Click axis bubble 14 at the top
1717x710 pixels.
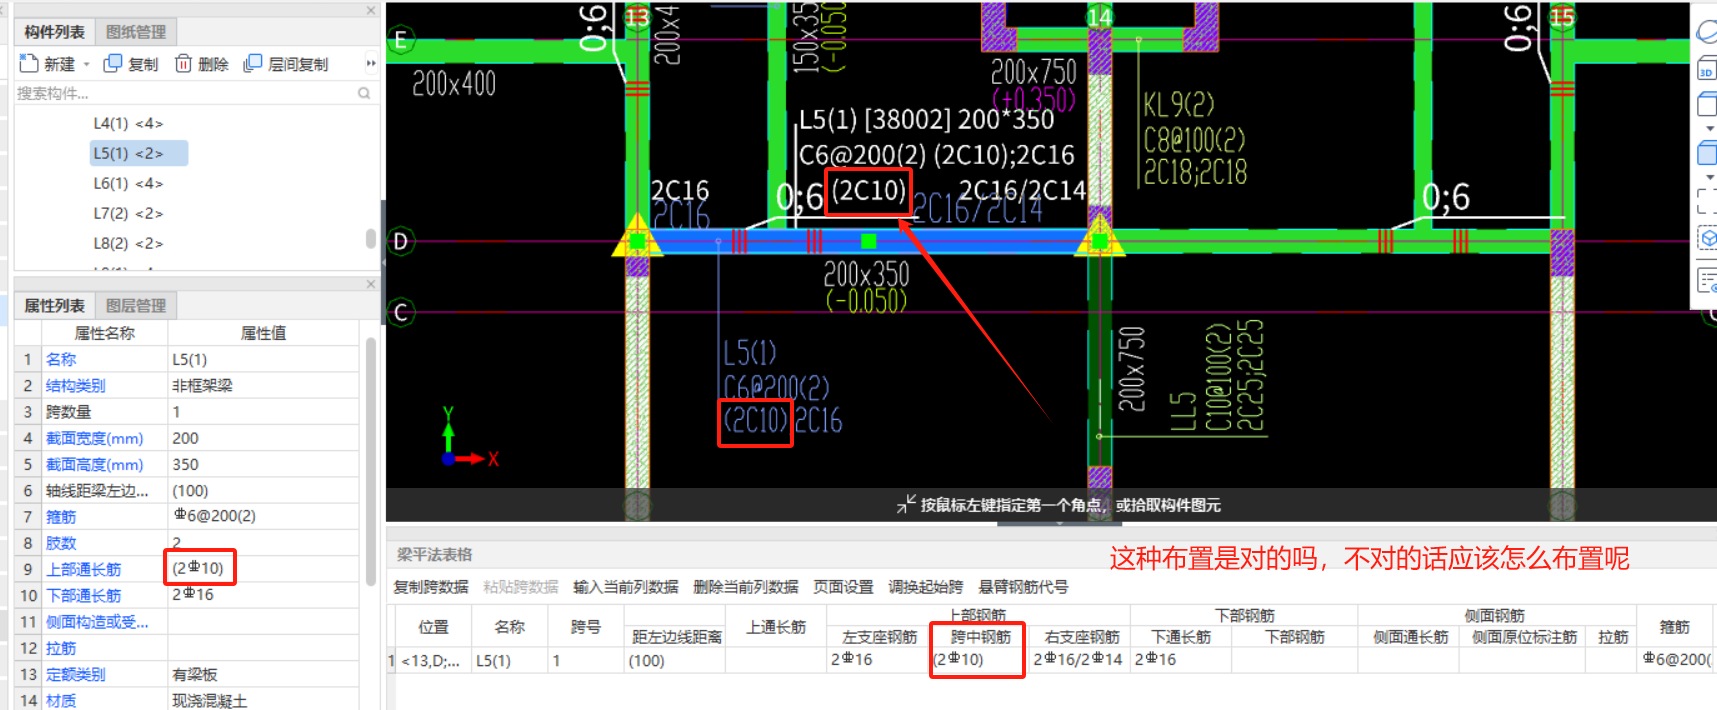1100,16
